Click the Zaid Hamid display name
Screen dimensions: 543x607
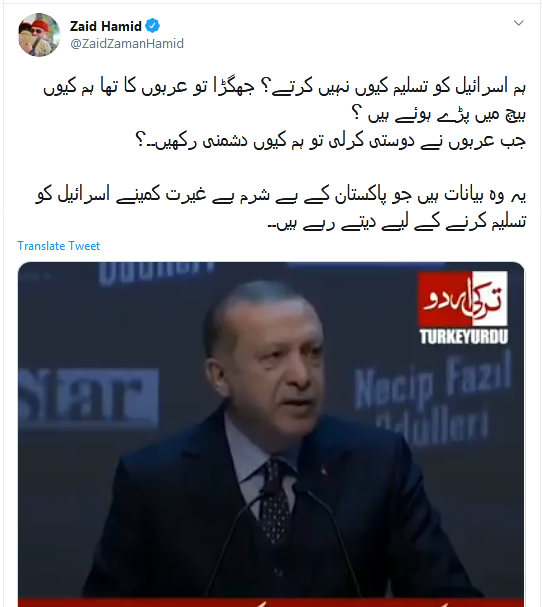106,26
